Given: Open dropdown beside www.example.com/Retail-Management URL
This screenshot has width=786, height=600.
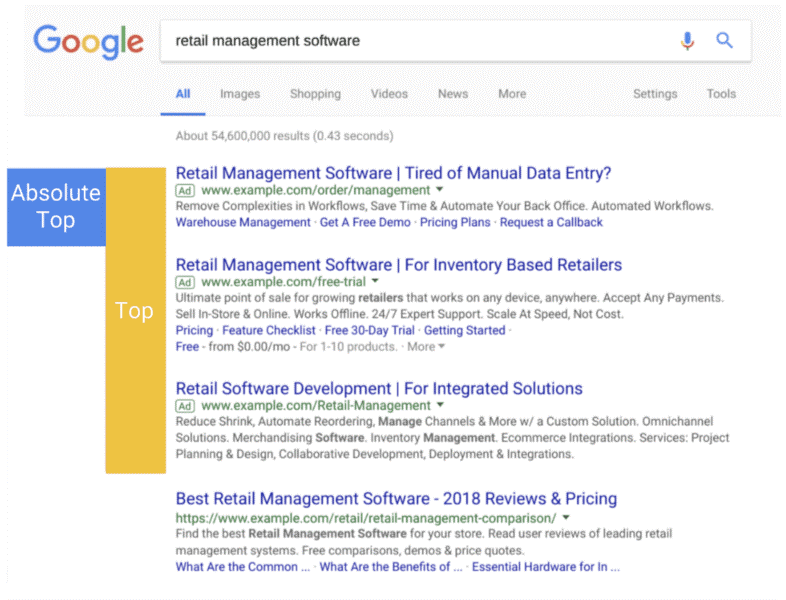Looking at the screenshot, I should click(x=440, y=406).
